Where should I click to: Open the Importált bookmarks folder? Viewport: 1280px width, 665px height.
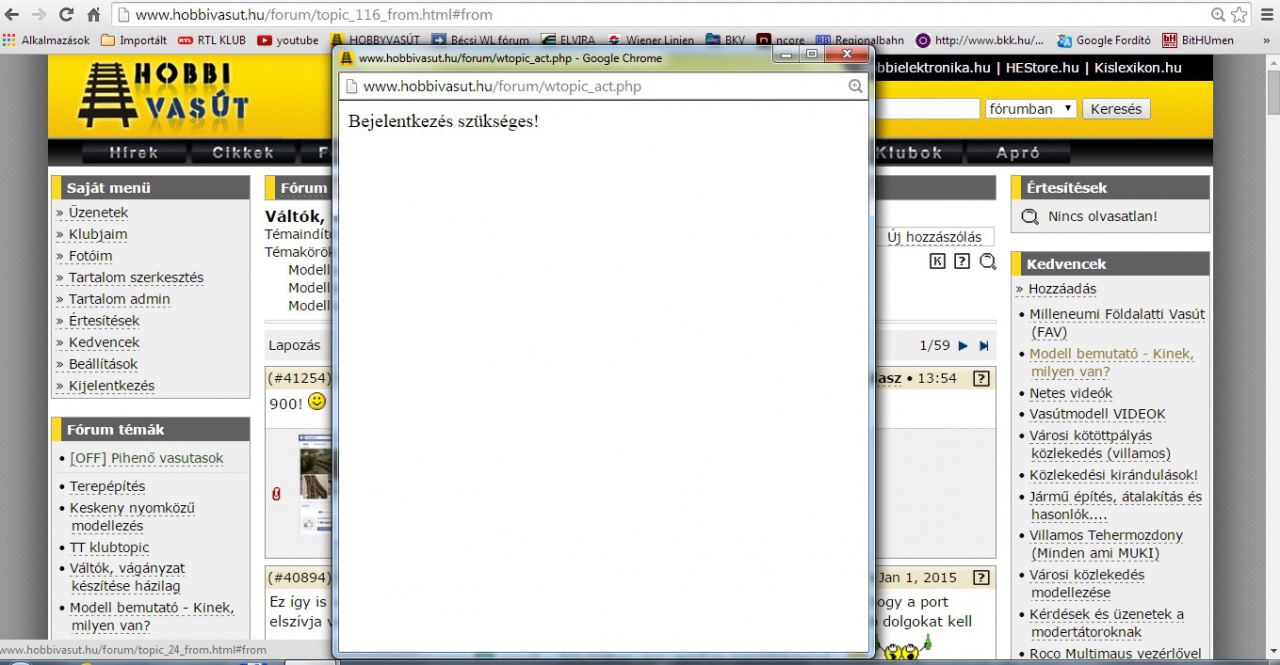[134, 41]
